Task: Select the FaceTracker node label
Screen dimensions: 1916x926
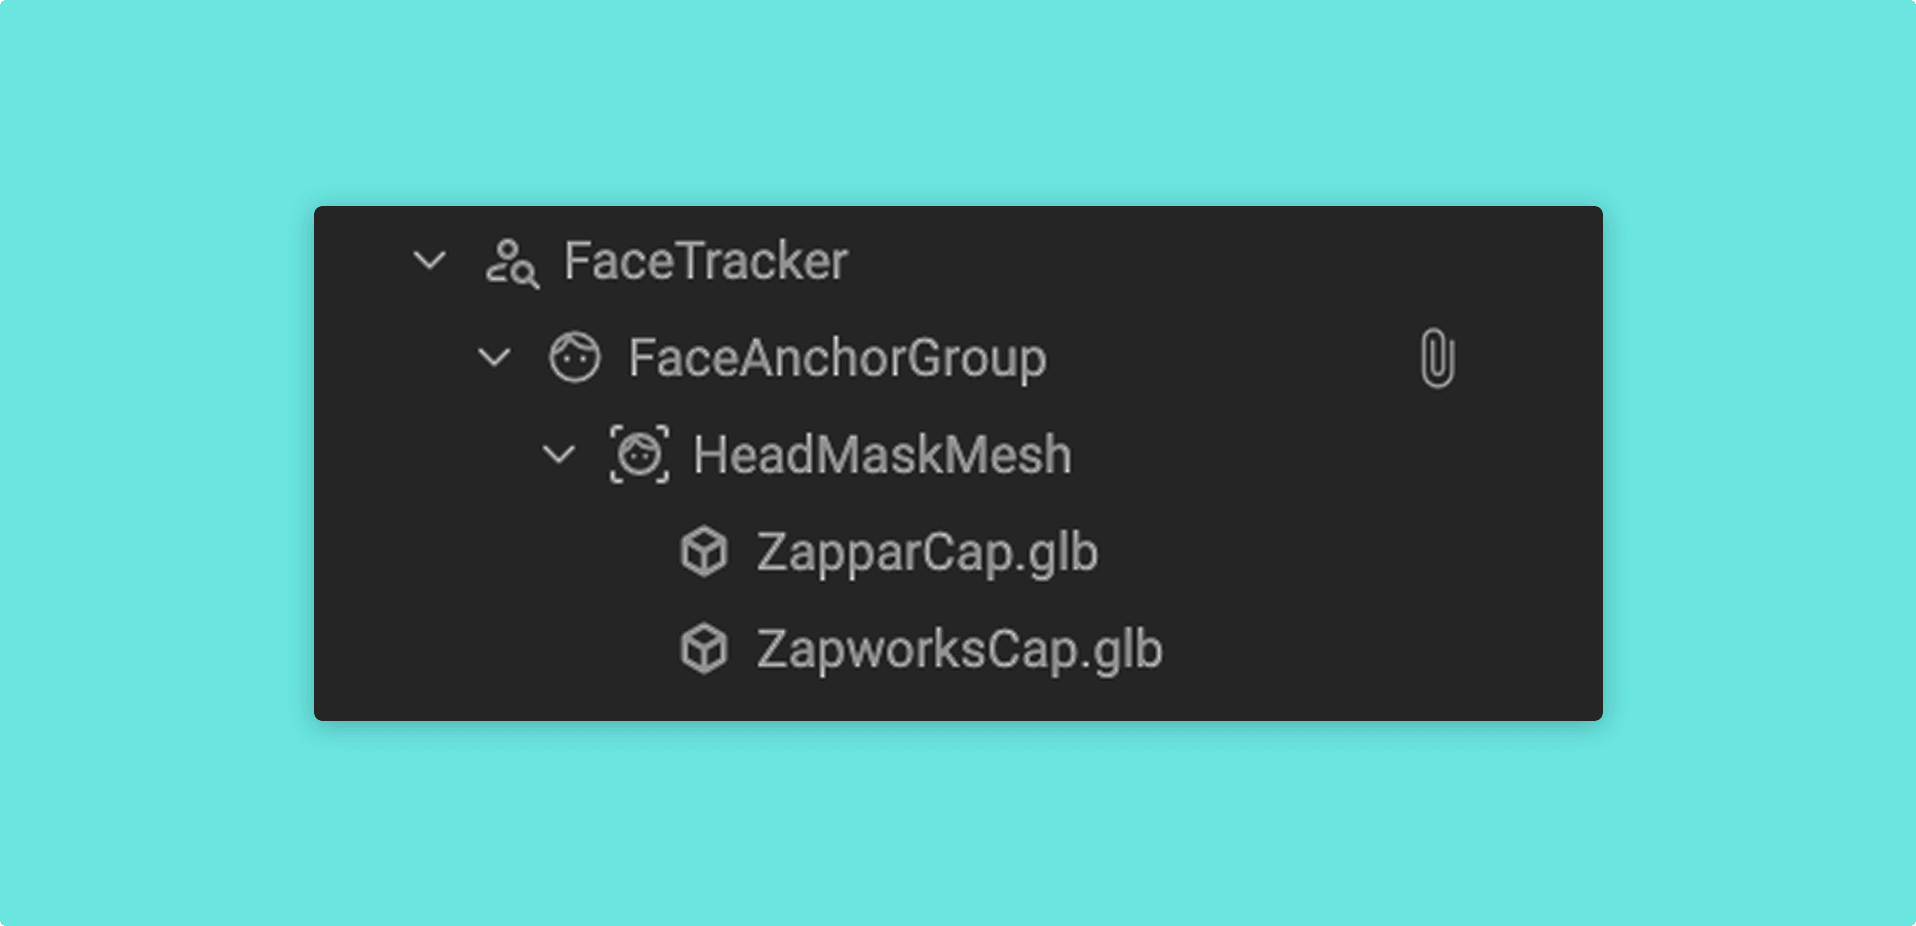Action: coord(706,261)
